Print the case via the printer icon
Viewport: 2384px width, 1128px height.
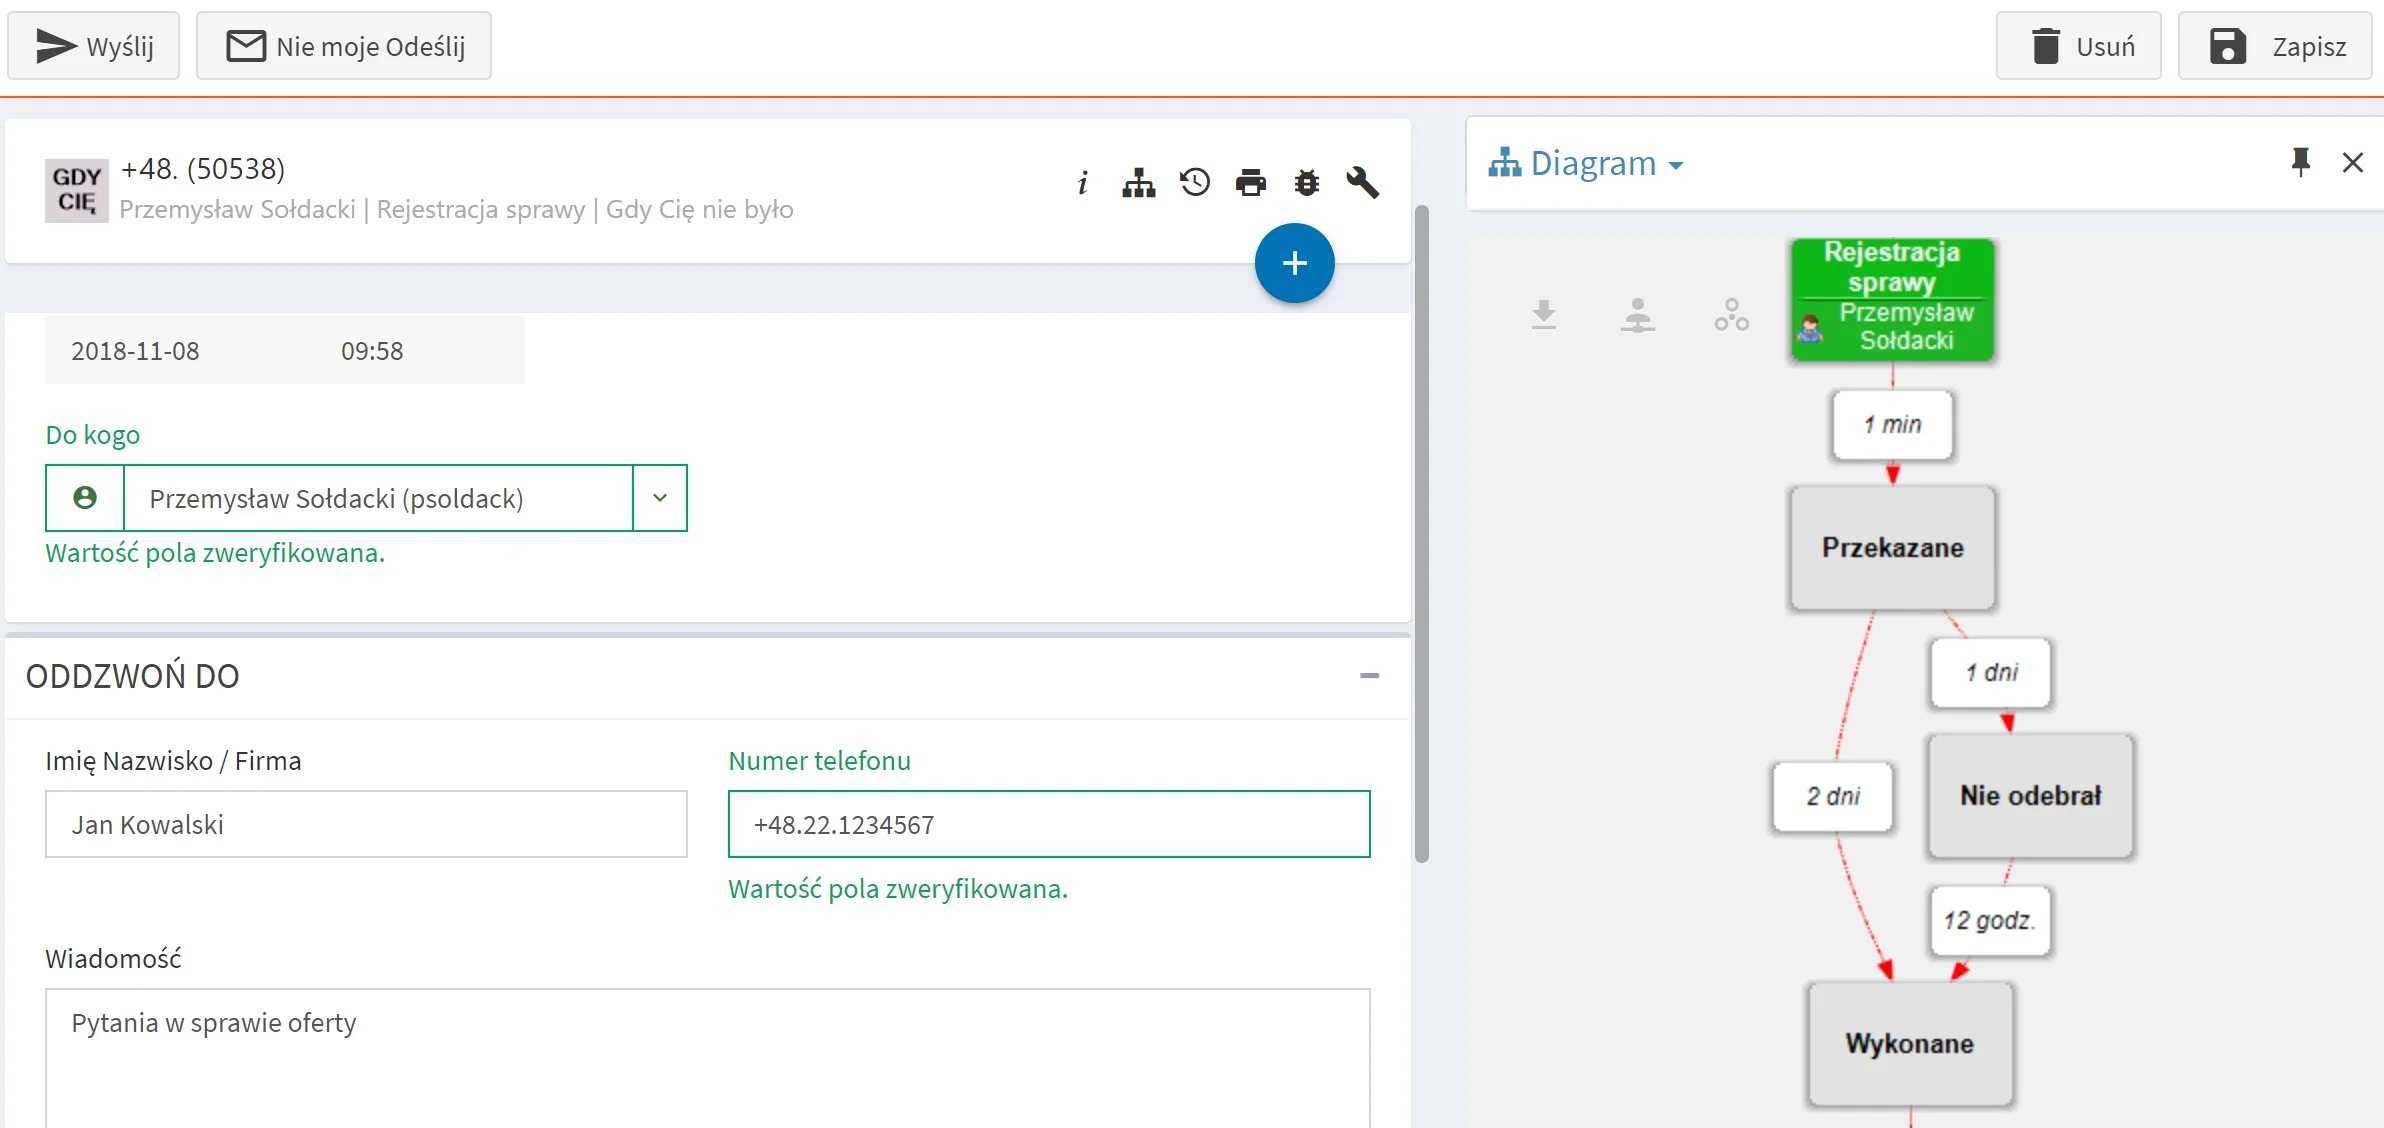pos(1251,183)
